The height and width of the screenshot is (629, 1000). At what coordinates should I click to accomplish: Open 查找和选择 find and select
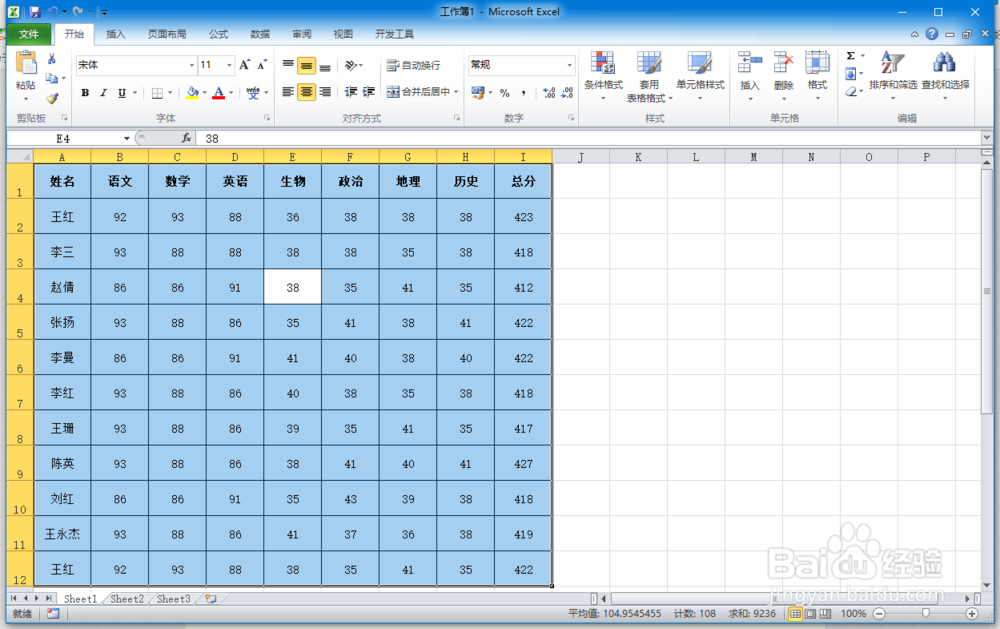tap(945, 77)
